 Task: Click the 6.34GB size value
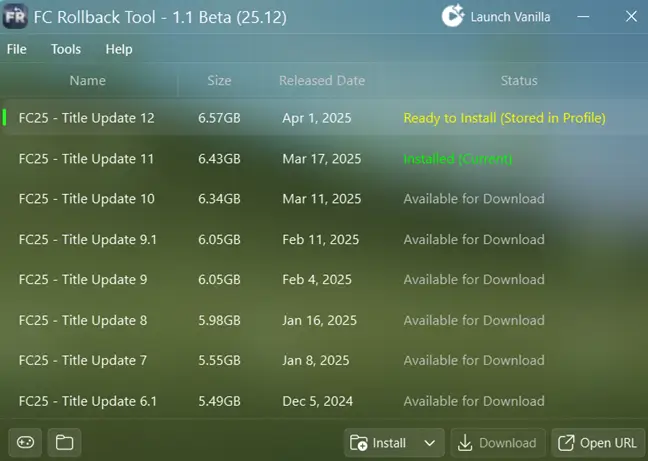219,199
